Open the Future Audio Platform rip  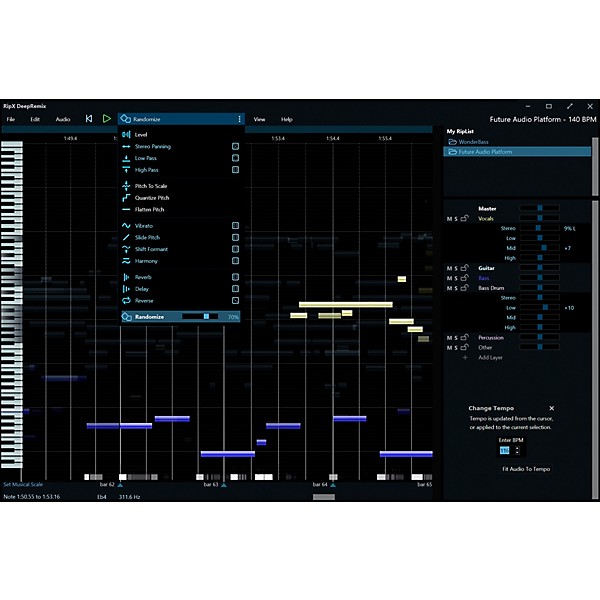[486, 152]
